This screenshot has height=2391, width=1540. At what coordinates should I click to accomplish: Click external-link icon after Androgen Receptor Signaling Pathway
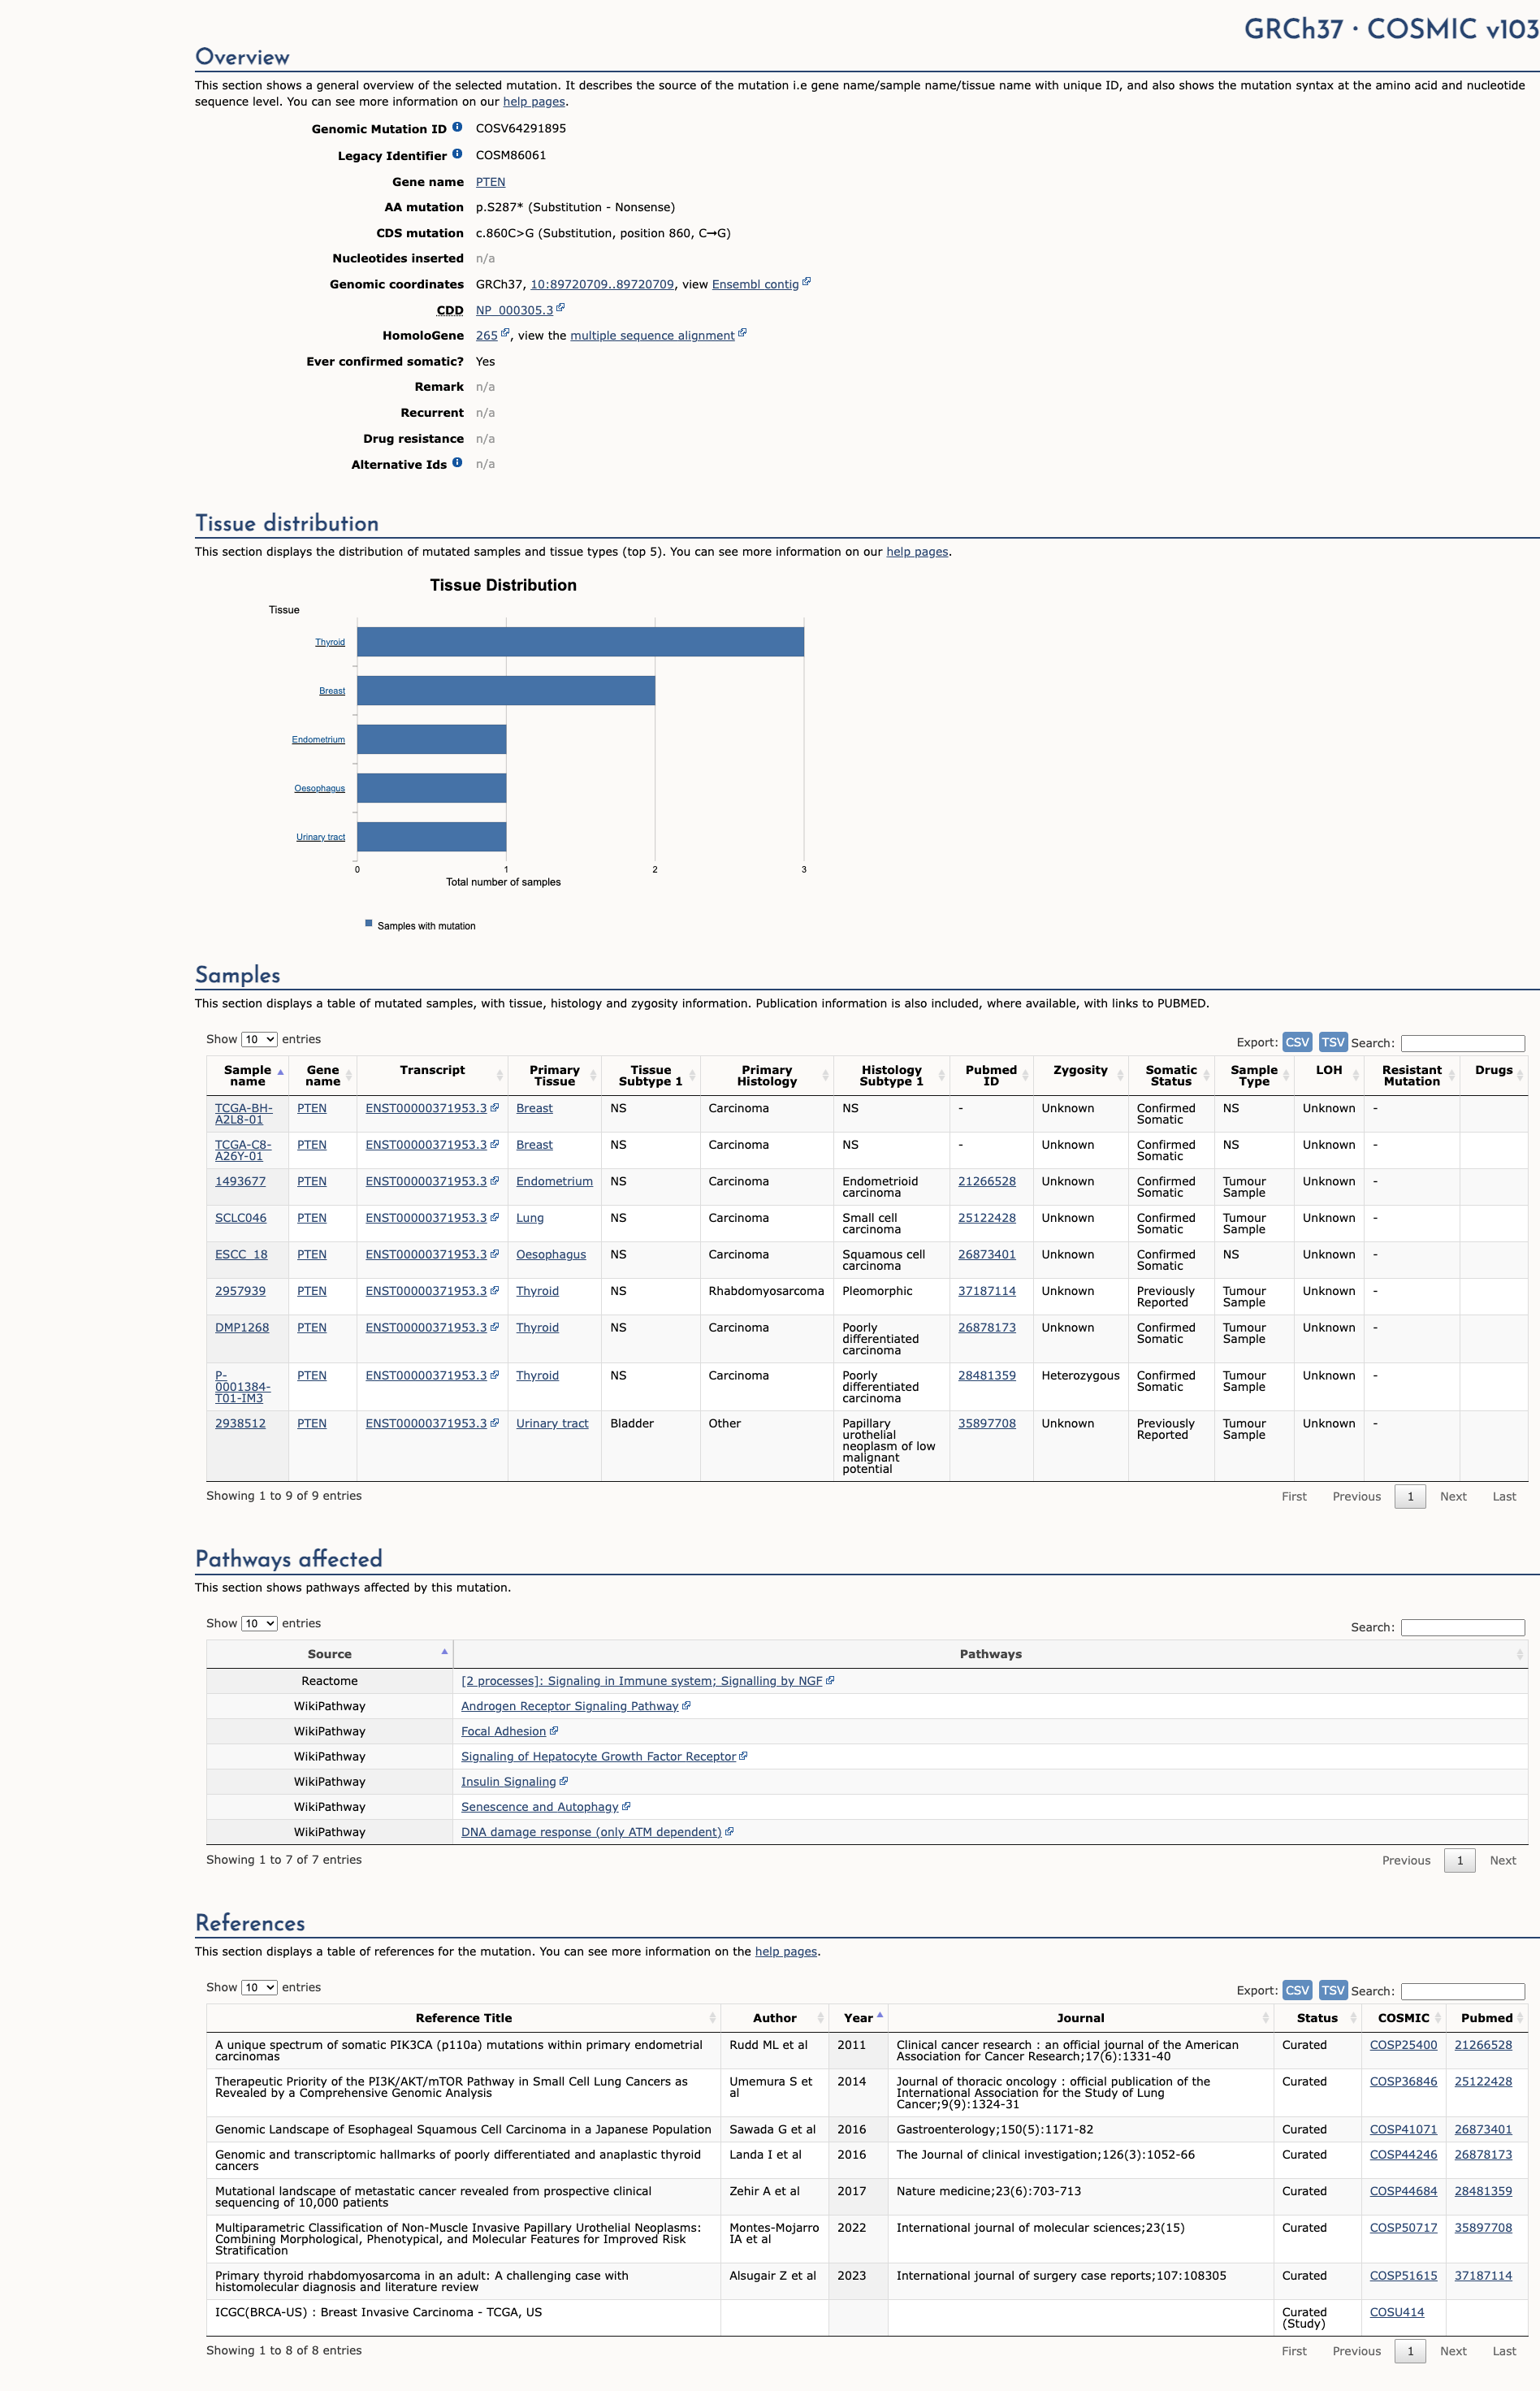(686, 1705)
